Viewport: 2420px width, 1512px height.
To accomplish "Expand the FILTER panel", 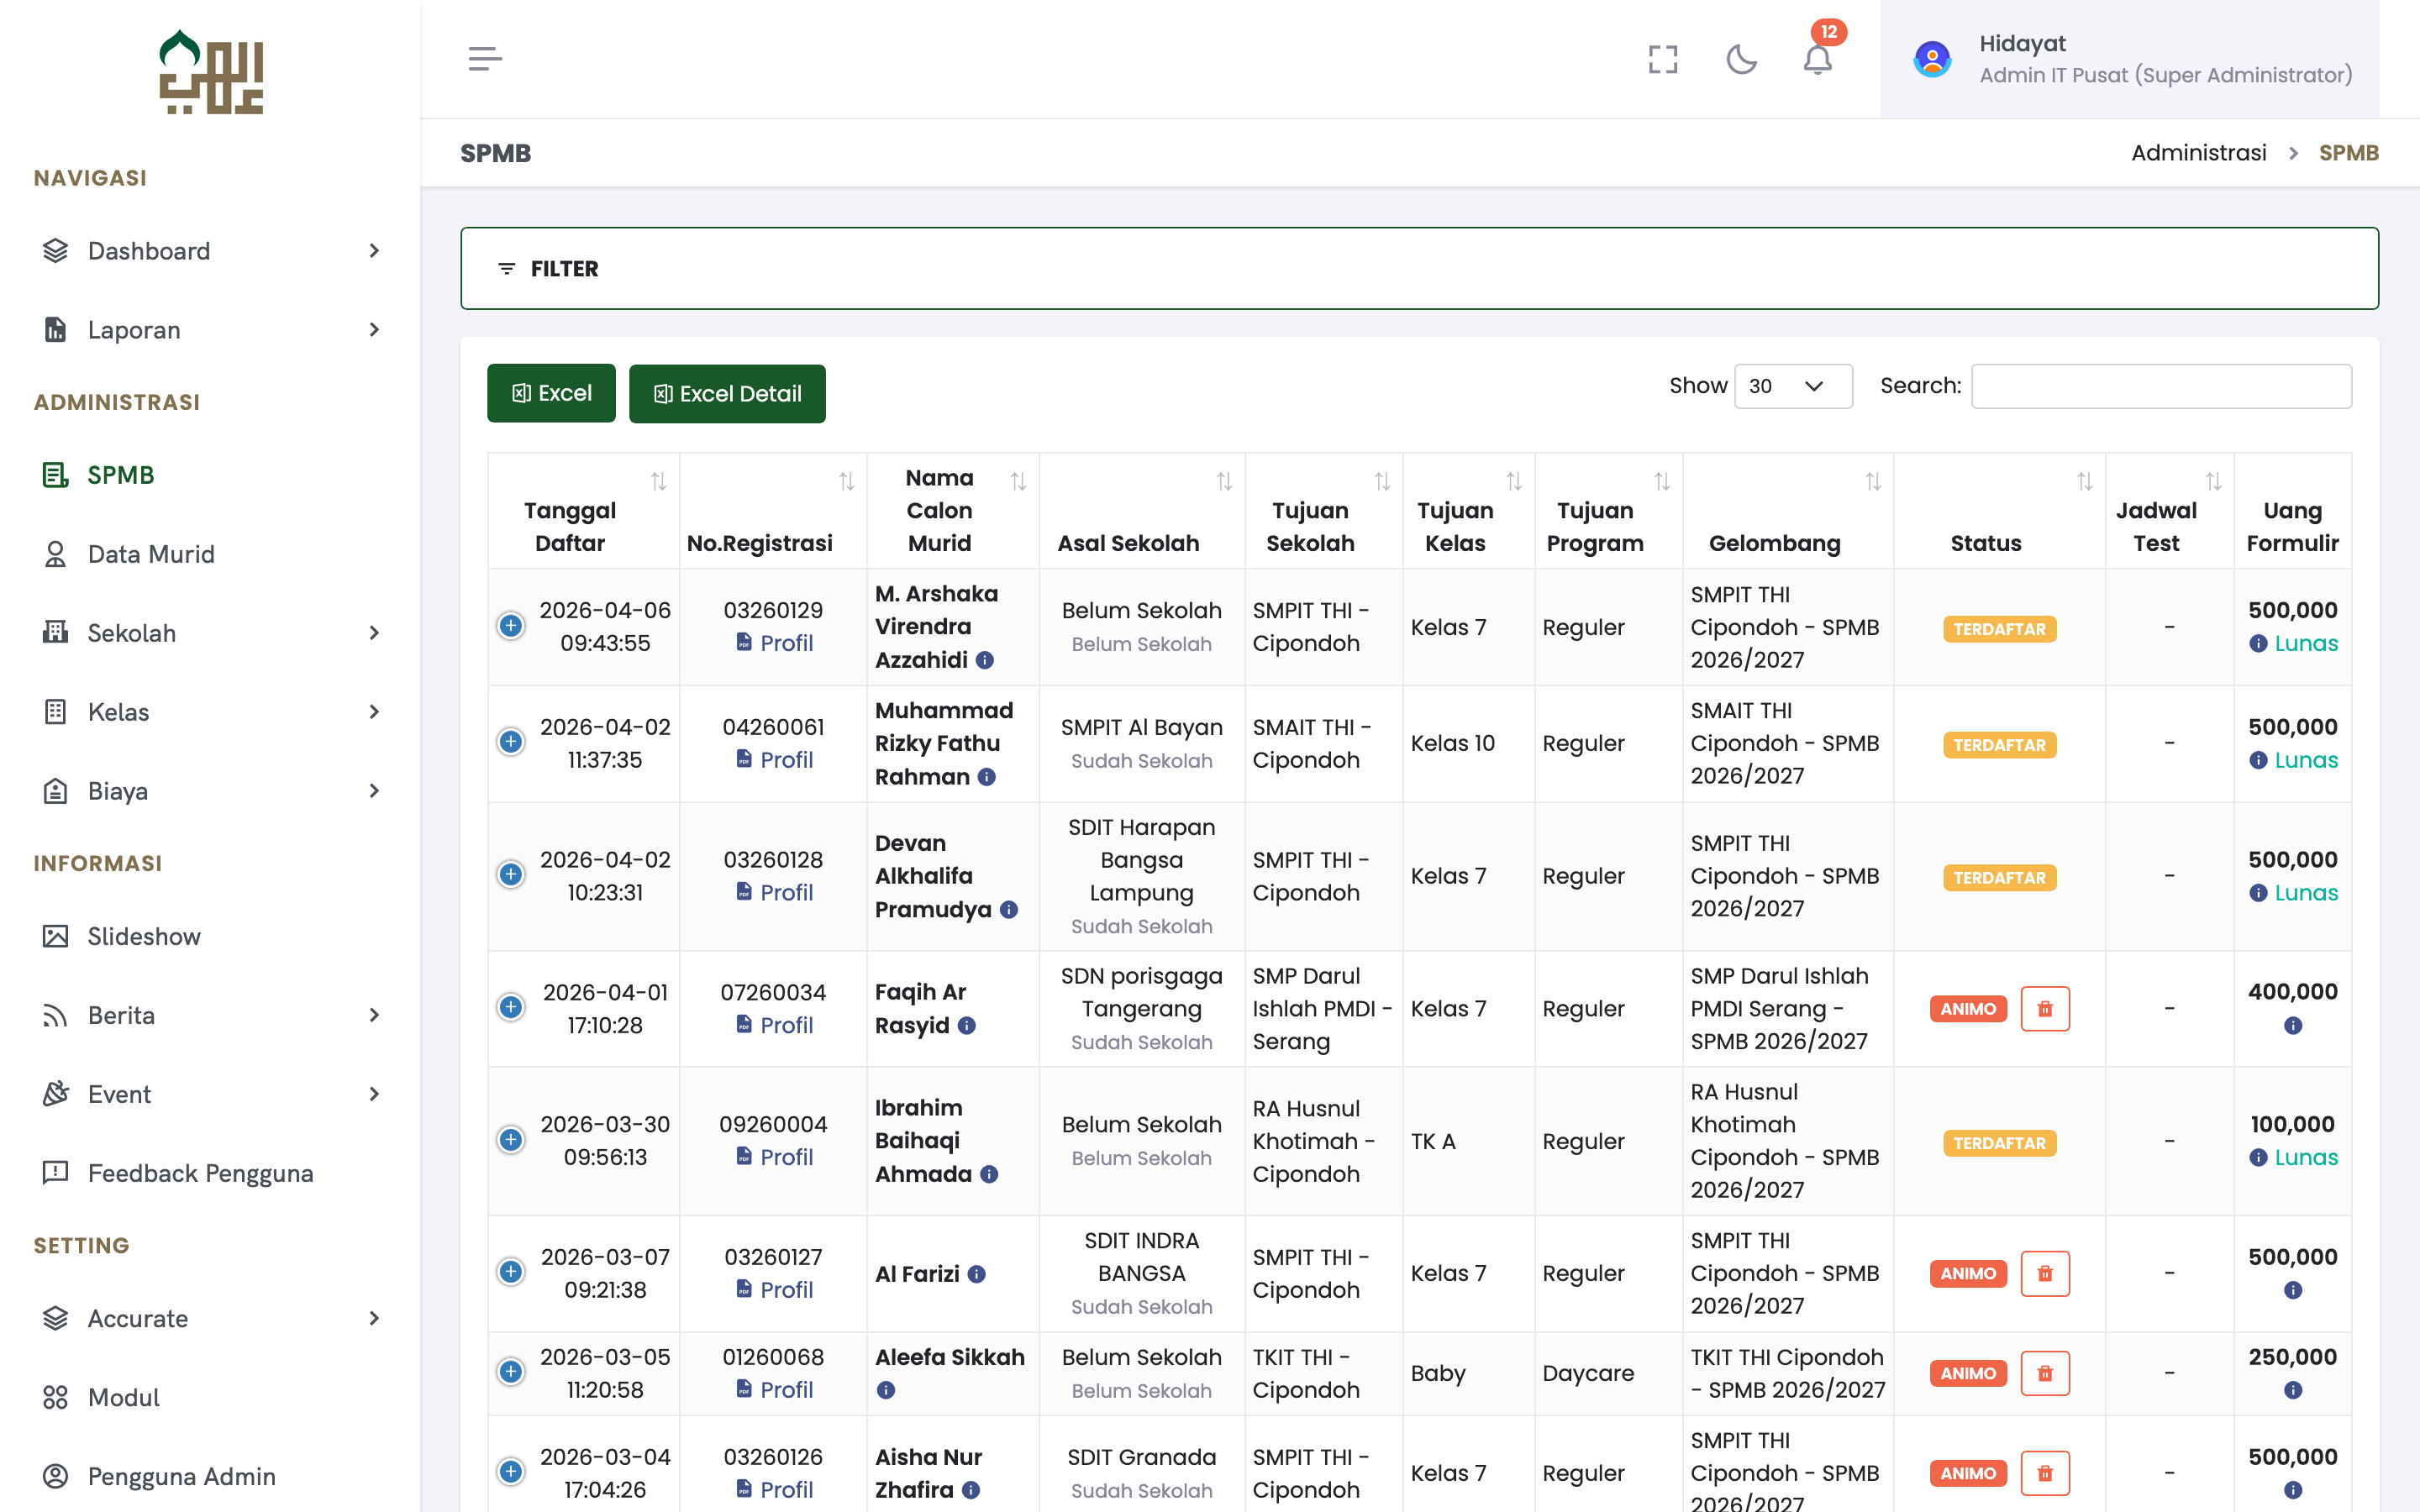I will coord(1419,268).
